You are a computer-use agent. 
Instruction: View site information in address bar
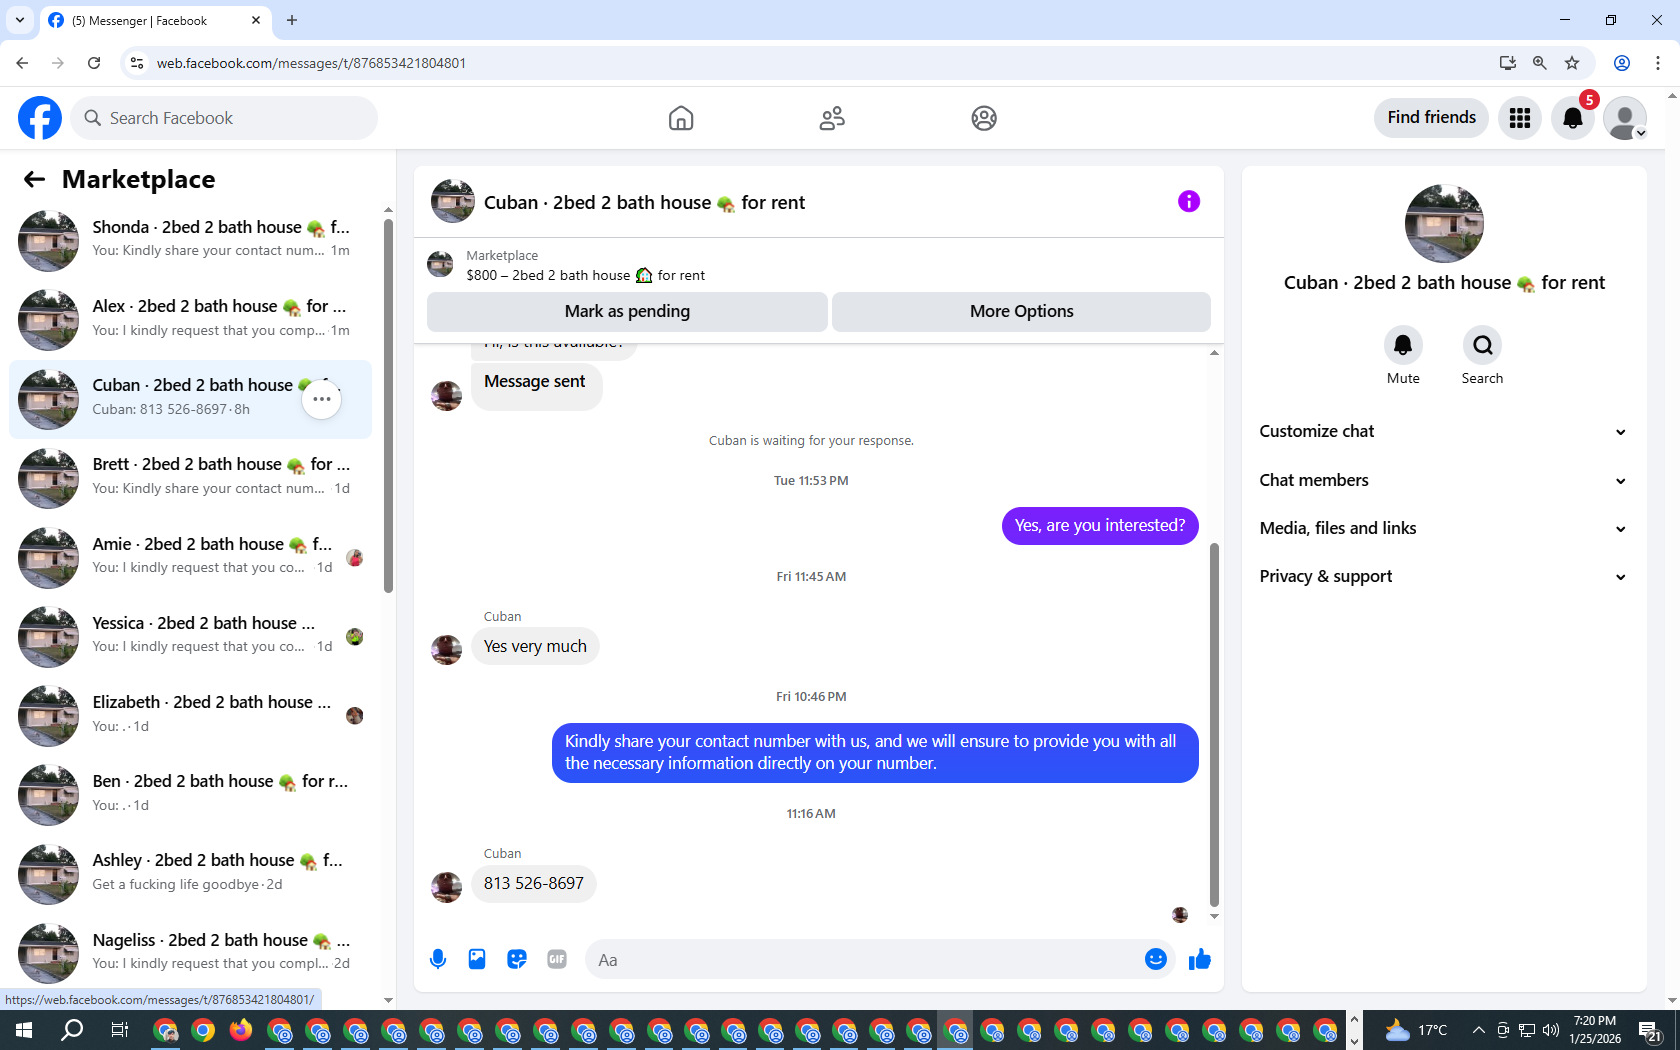137,63
